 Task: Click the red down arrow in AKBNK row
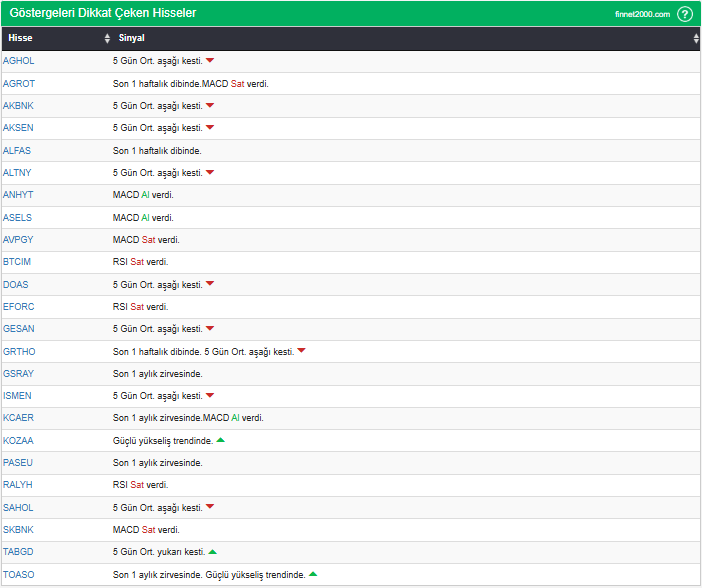pyautogui.click(x=210, y=105)
